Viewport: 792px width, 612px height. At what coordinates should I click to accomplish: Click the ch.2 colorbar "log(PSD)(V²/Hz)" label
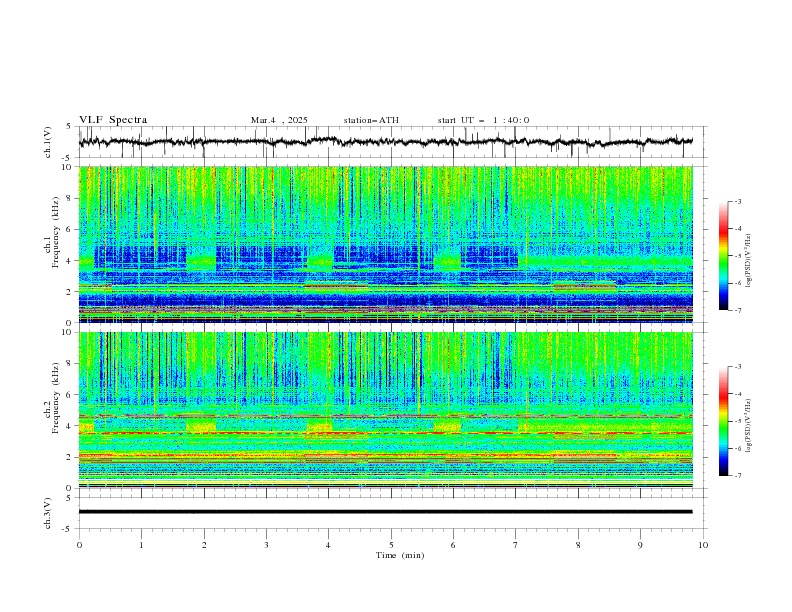click(x=748, y=426)
